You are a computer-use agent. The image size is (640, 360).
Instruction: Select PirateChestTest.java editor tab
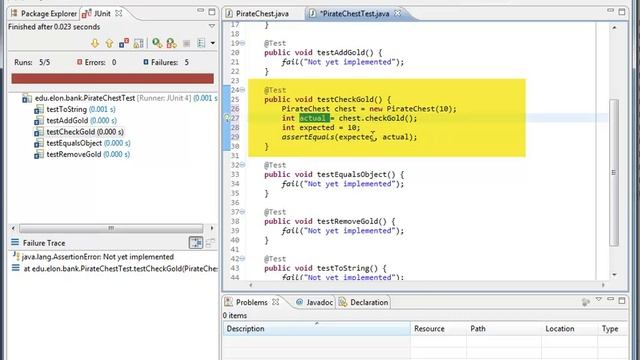[x=354, y=13]
